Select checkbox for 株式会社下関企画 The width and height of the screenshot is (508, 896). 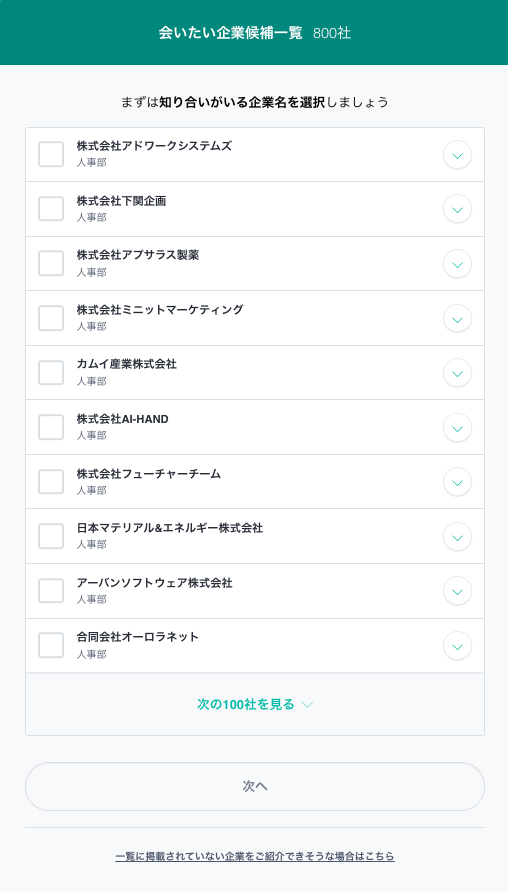click(x=51, y=209)
